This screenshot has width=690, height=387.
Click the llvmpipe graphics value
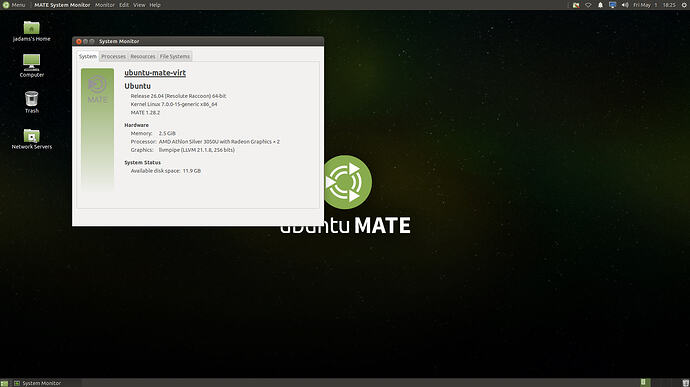197,150
